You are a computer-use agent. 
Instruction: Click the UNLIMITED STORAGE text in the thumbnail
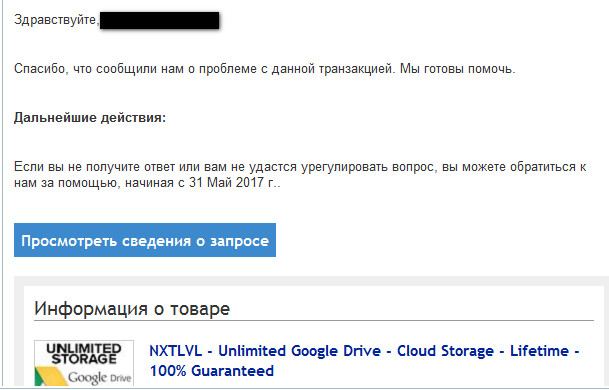pyautogui.click(x=84, y=354)
